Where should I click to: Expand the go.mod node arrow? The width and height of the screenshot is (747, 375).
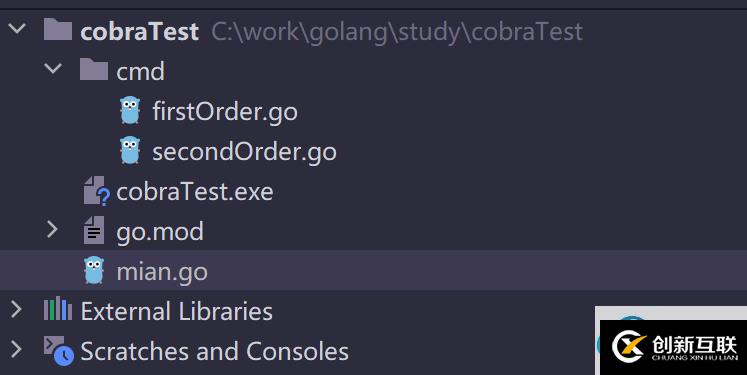(52, 230)
